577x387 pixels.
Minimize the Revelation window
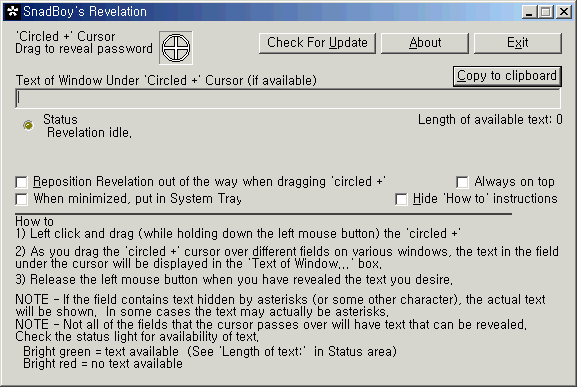[529, 12]
